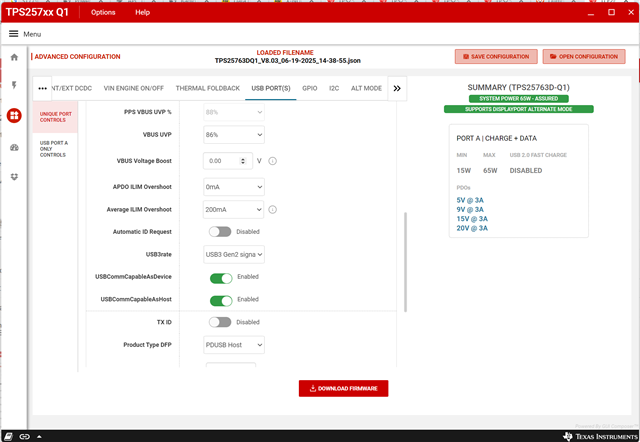The image size is (640, 442).
Task: Click OPEN CONFIGURATION button
Action: coord(584,56)
